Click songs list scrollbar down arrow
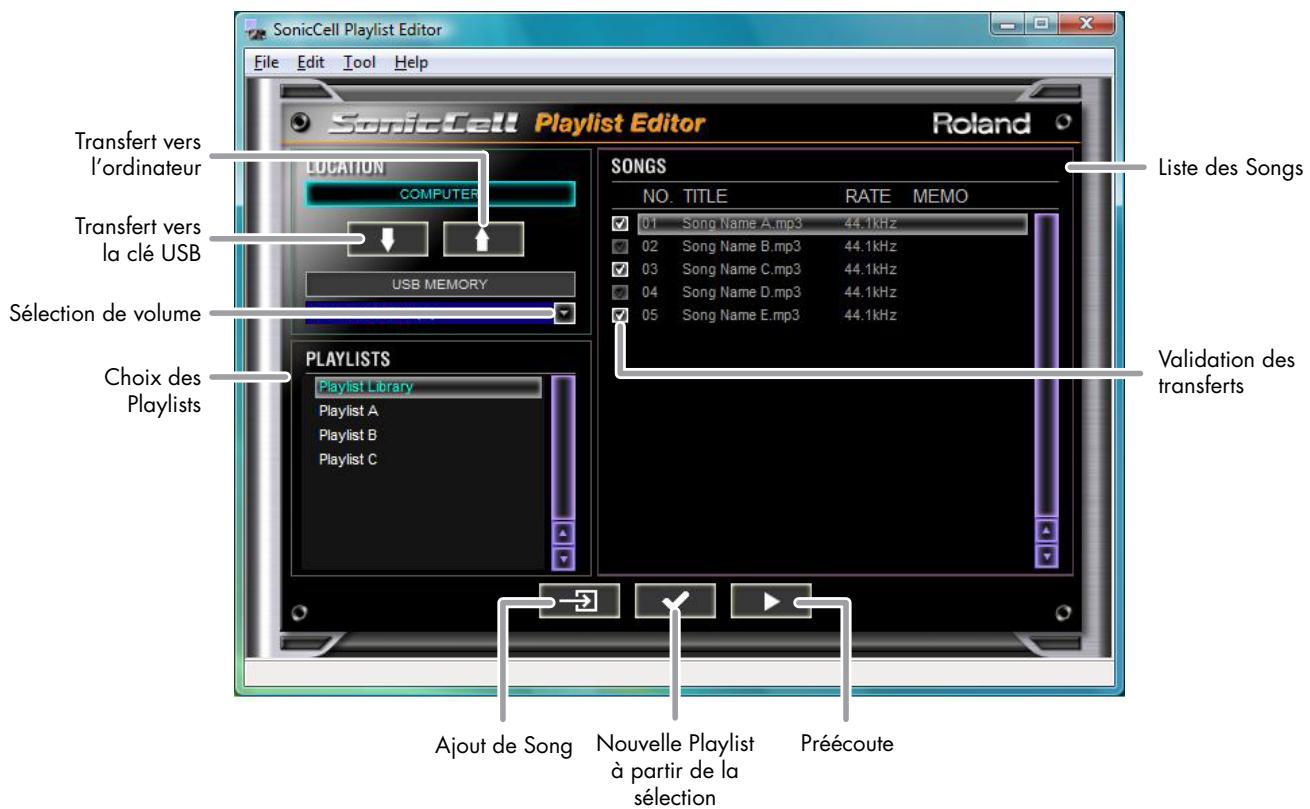The width and height of the screenshot is (1310, 809). [x=1046, y=555]
